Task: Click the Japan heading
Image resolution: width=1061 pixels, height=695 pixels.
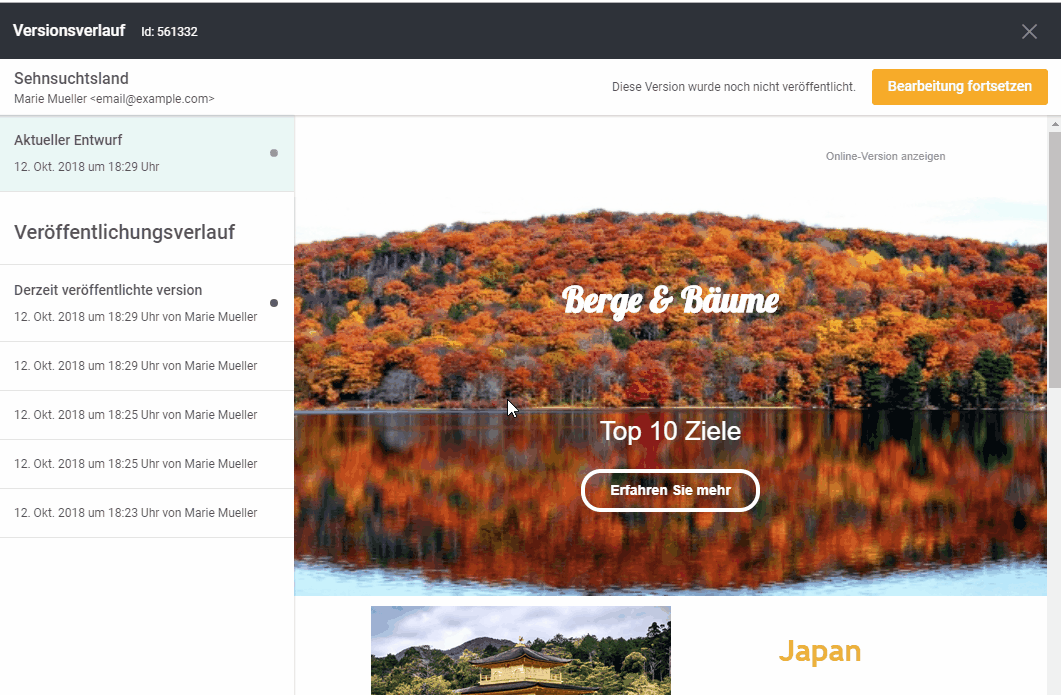Action: coord(819,652)
